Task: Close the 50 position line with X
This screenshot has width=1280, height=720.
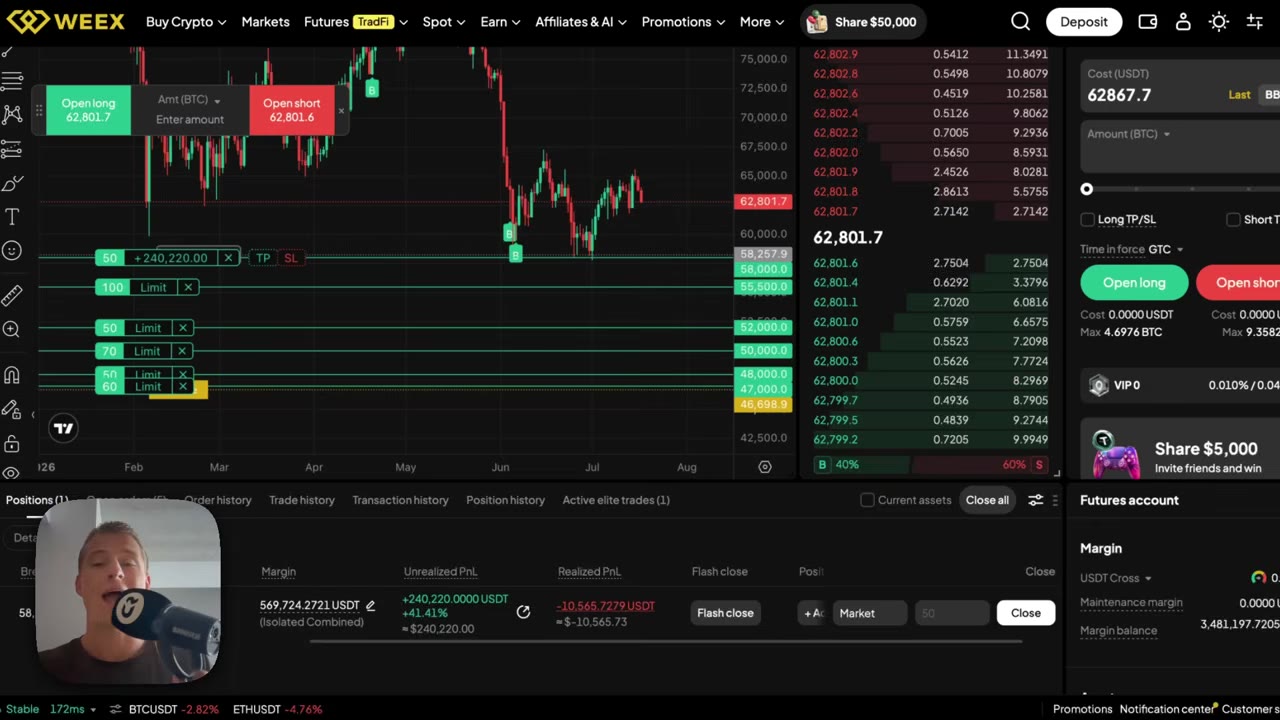Action: pos(228,258)
